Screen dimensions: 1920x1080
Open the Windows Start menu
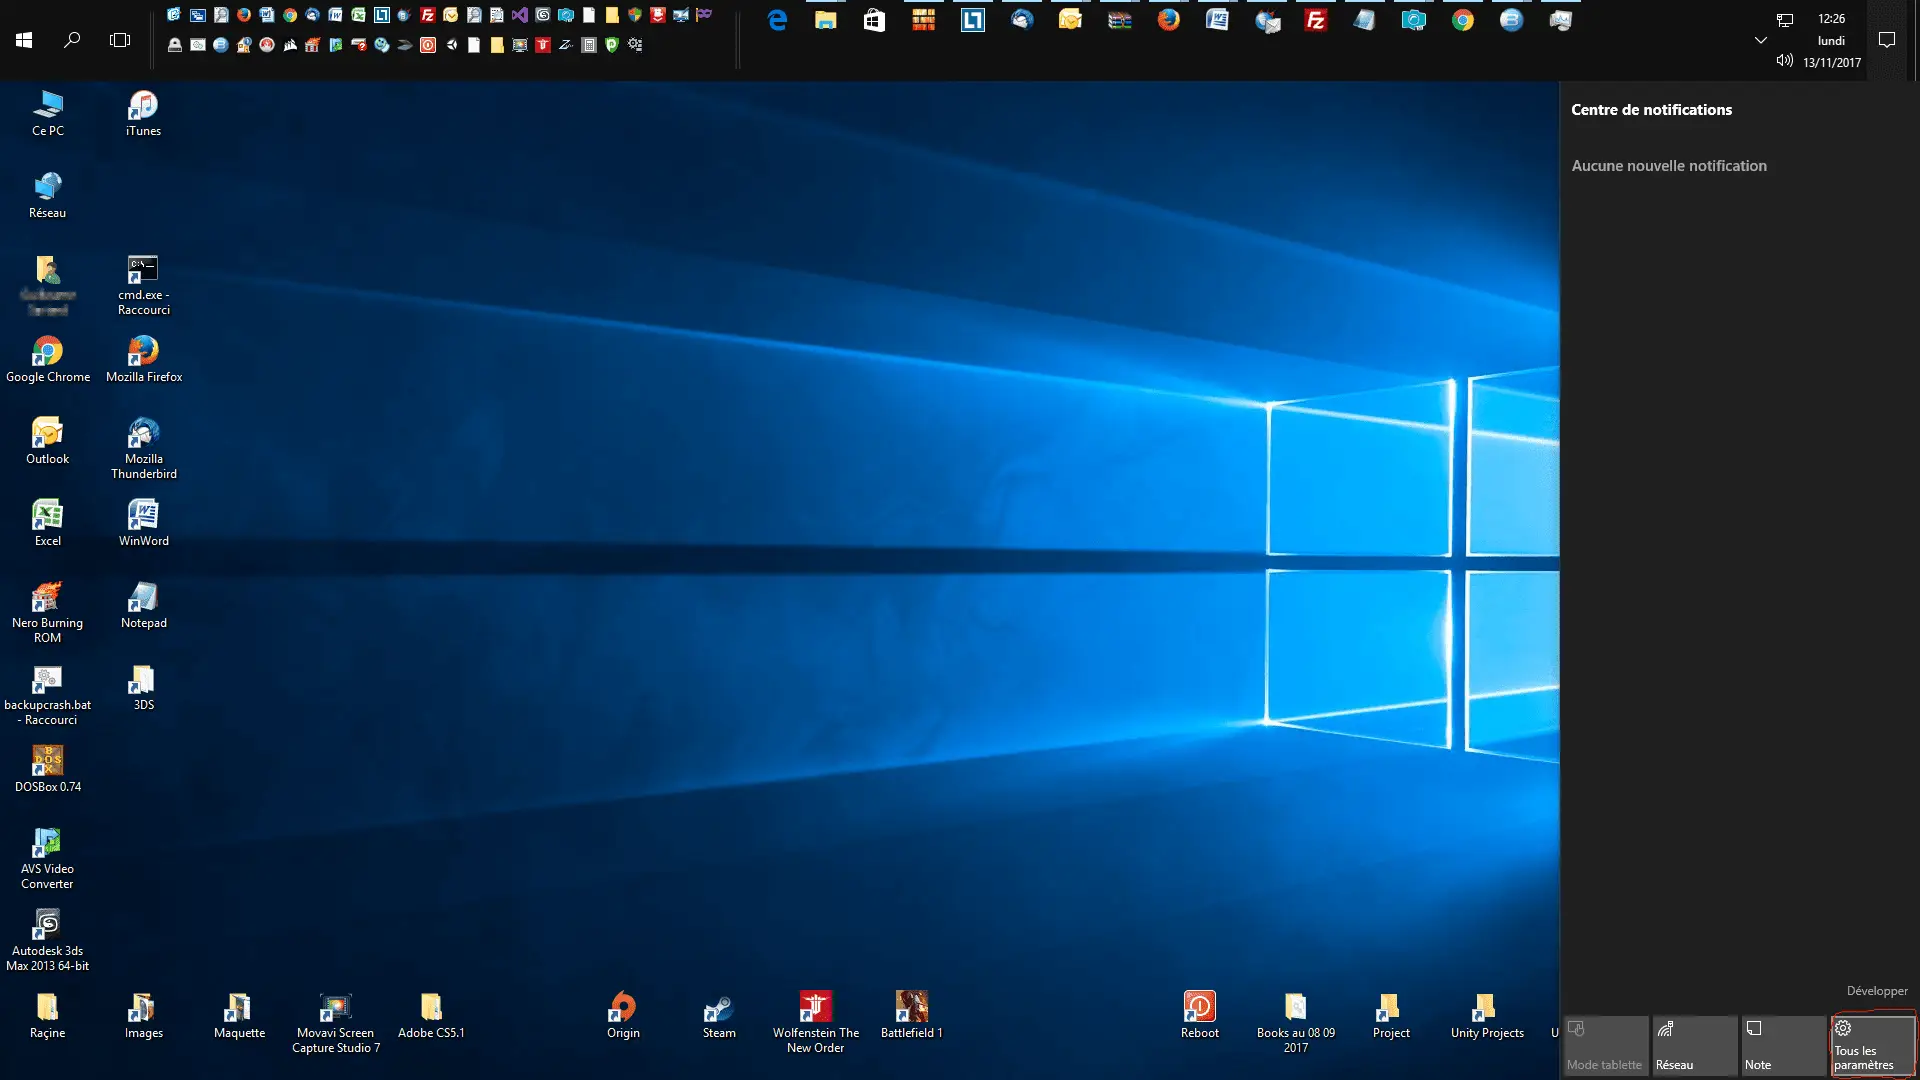[x=24, y=40]
